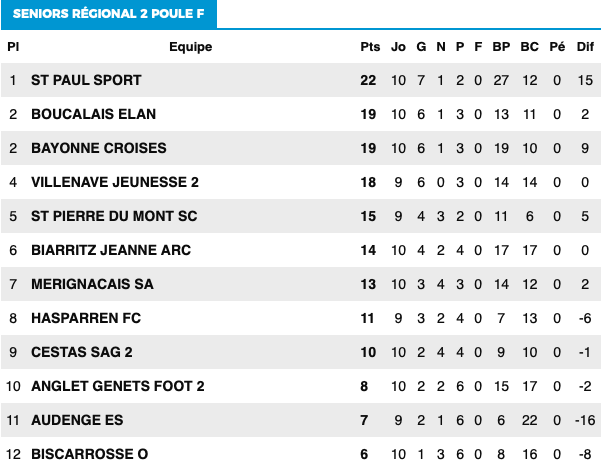
Task: Click the BP column header
Action: [501, 47]
